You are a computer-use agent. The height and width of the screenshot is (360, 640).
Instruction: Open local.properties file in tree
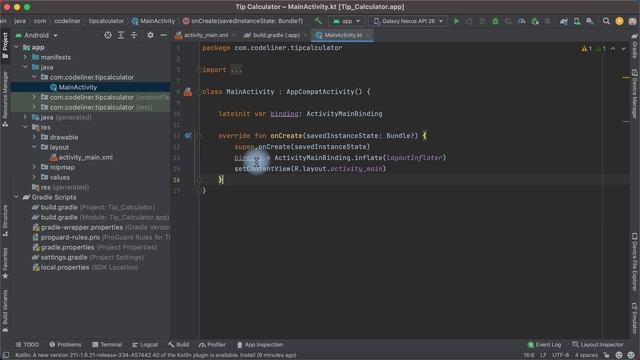tap(65, 267)
